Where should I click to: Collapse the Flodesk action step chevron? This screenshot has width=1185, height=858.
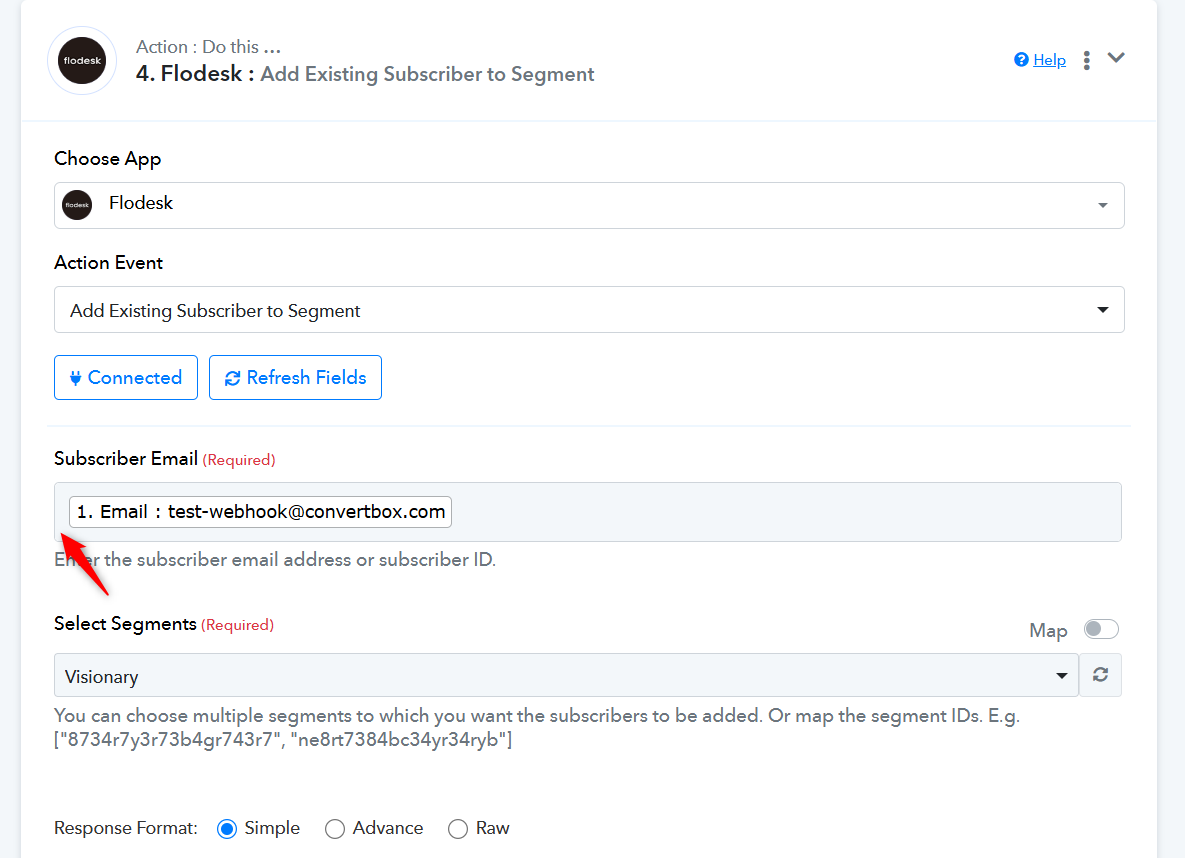point(1116,58)
